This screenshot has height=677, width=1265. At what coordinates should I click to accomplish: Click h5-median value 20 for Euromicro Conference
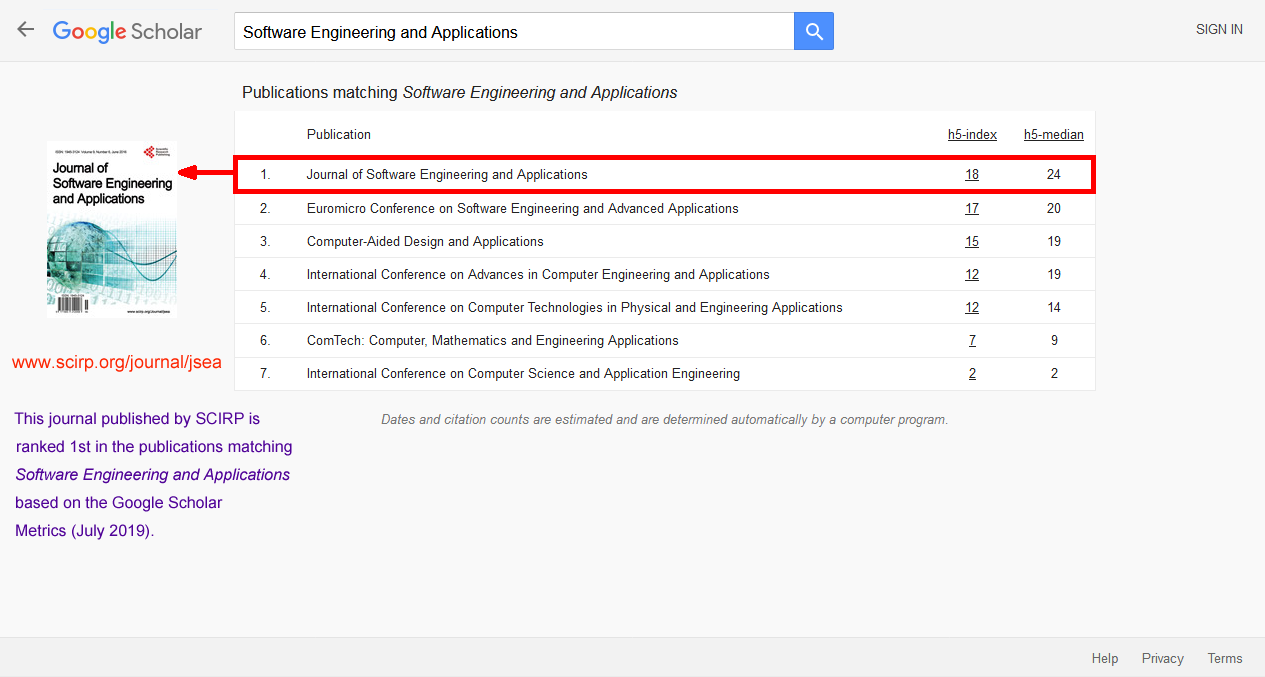[x=1054, y=209]
